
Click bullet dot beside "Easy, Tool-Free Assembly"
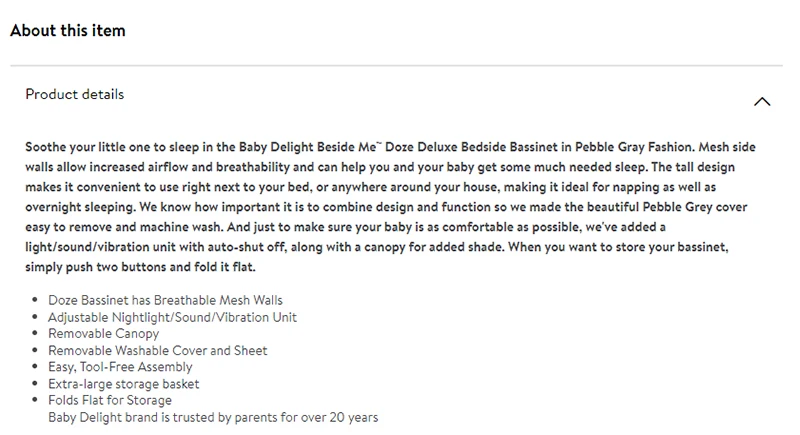pyautogui.click(x=36, y=367)
